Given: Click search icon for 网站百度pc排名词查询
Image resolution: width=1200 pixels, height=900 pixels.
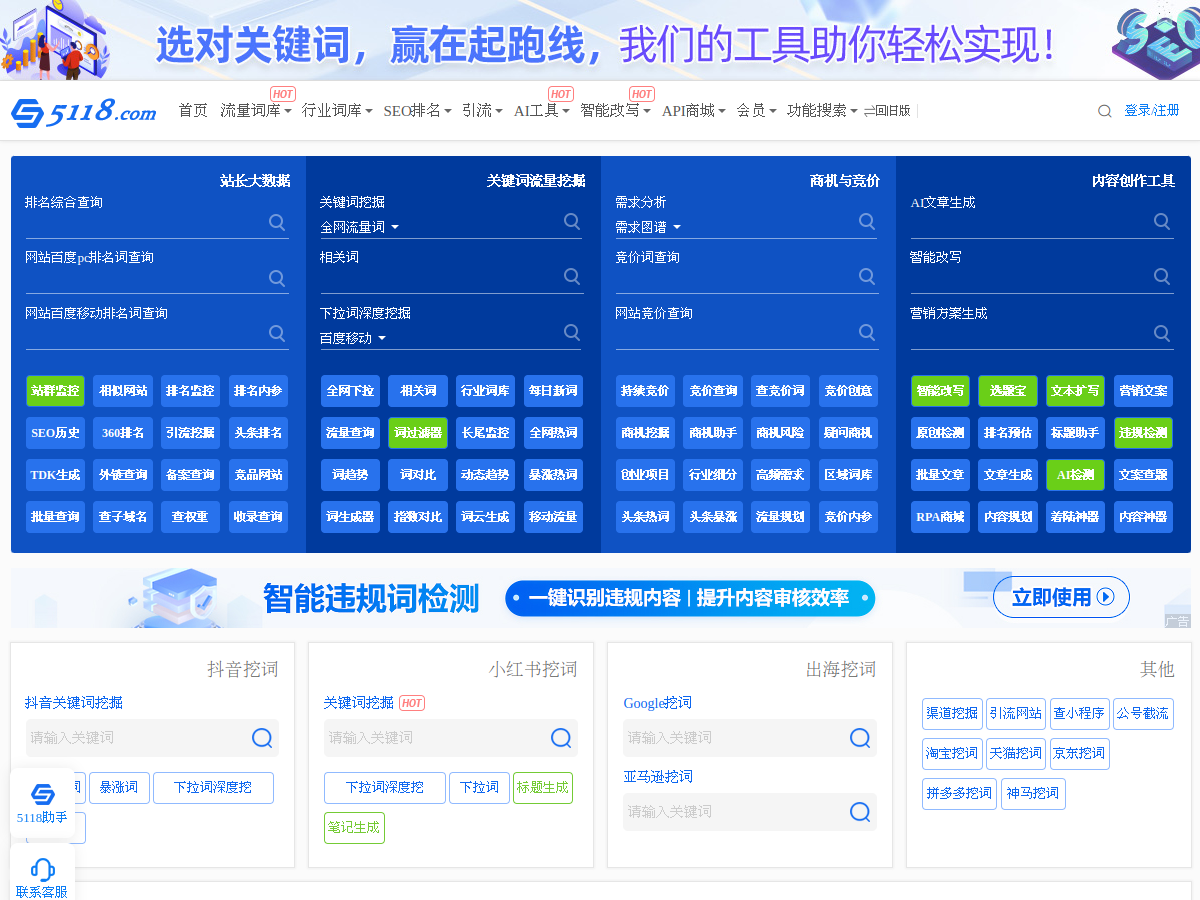Looking at the screenshot, I should coord(277,277).
